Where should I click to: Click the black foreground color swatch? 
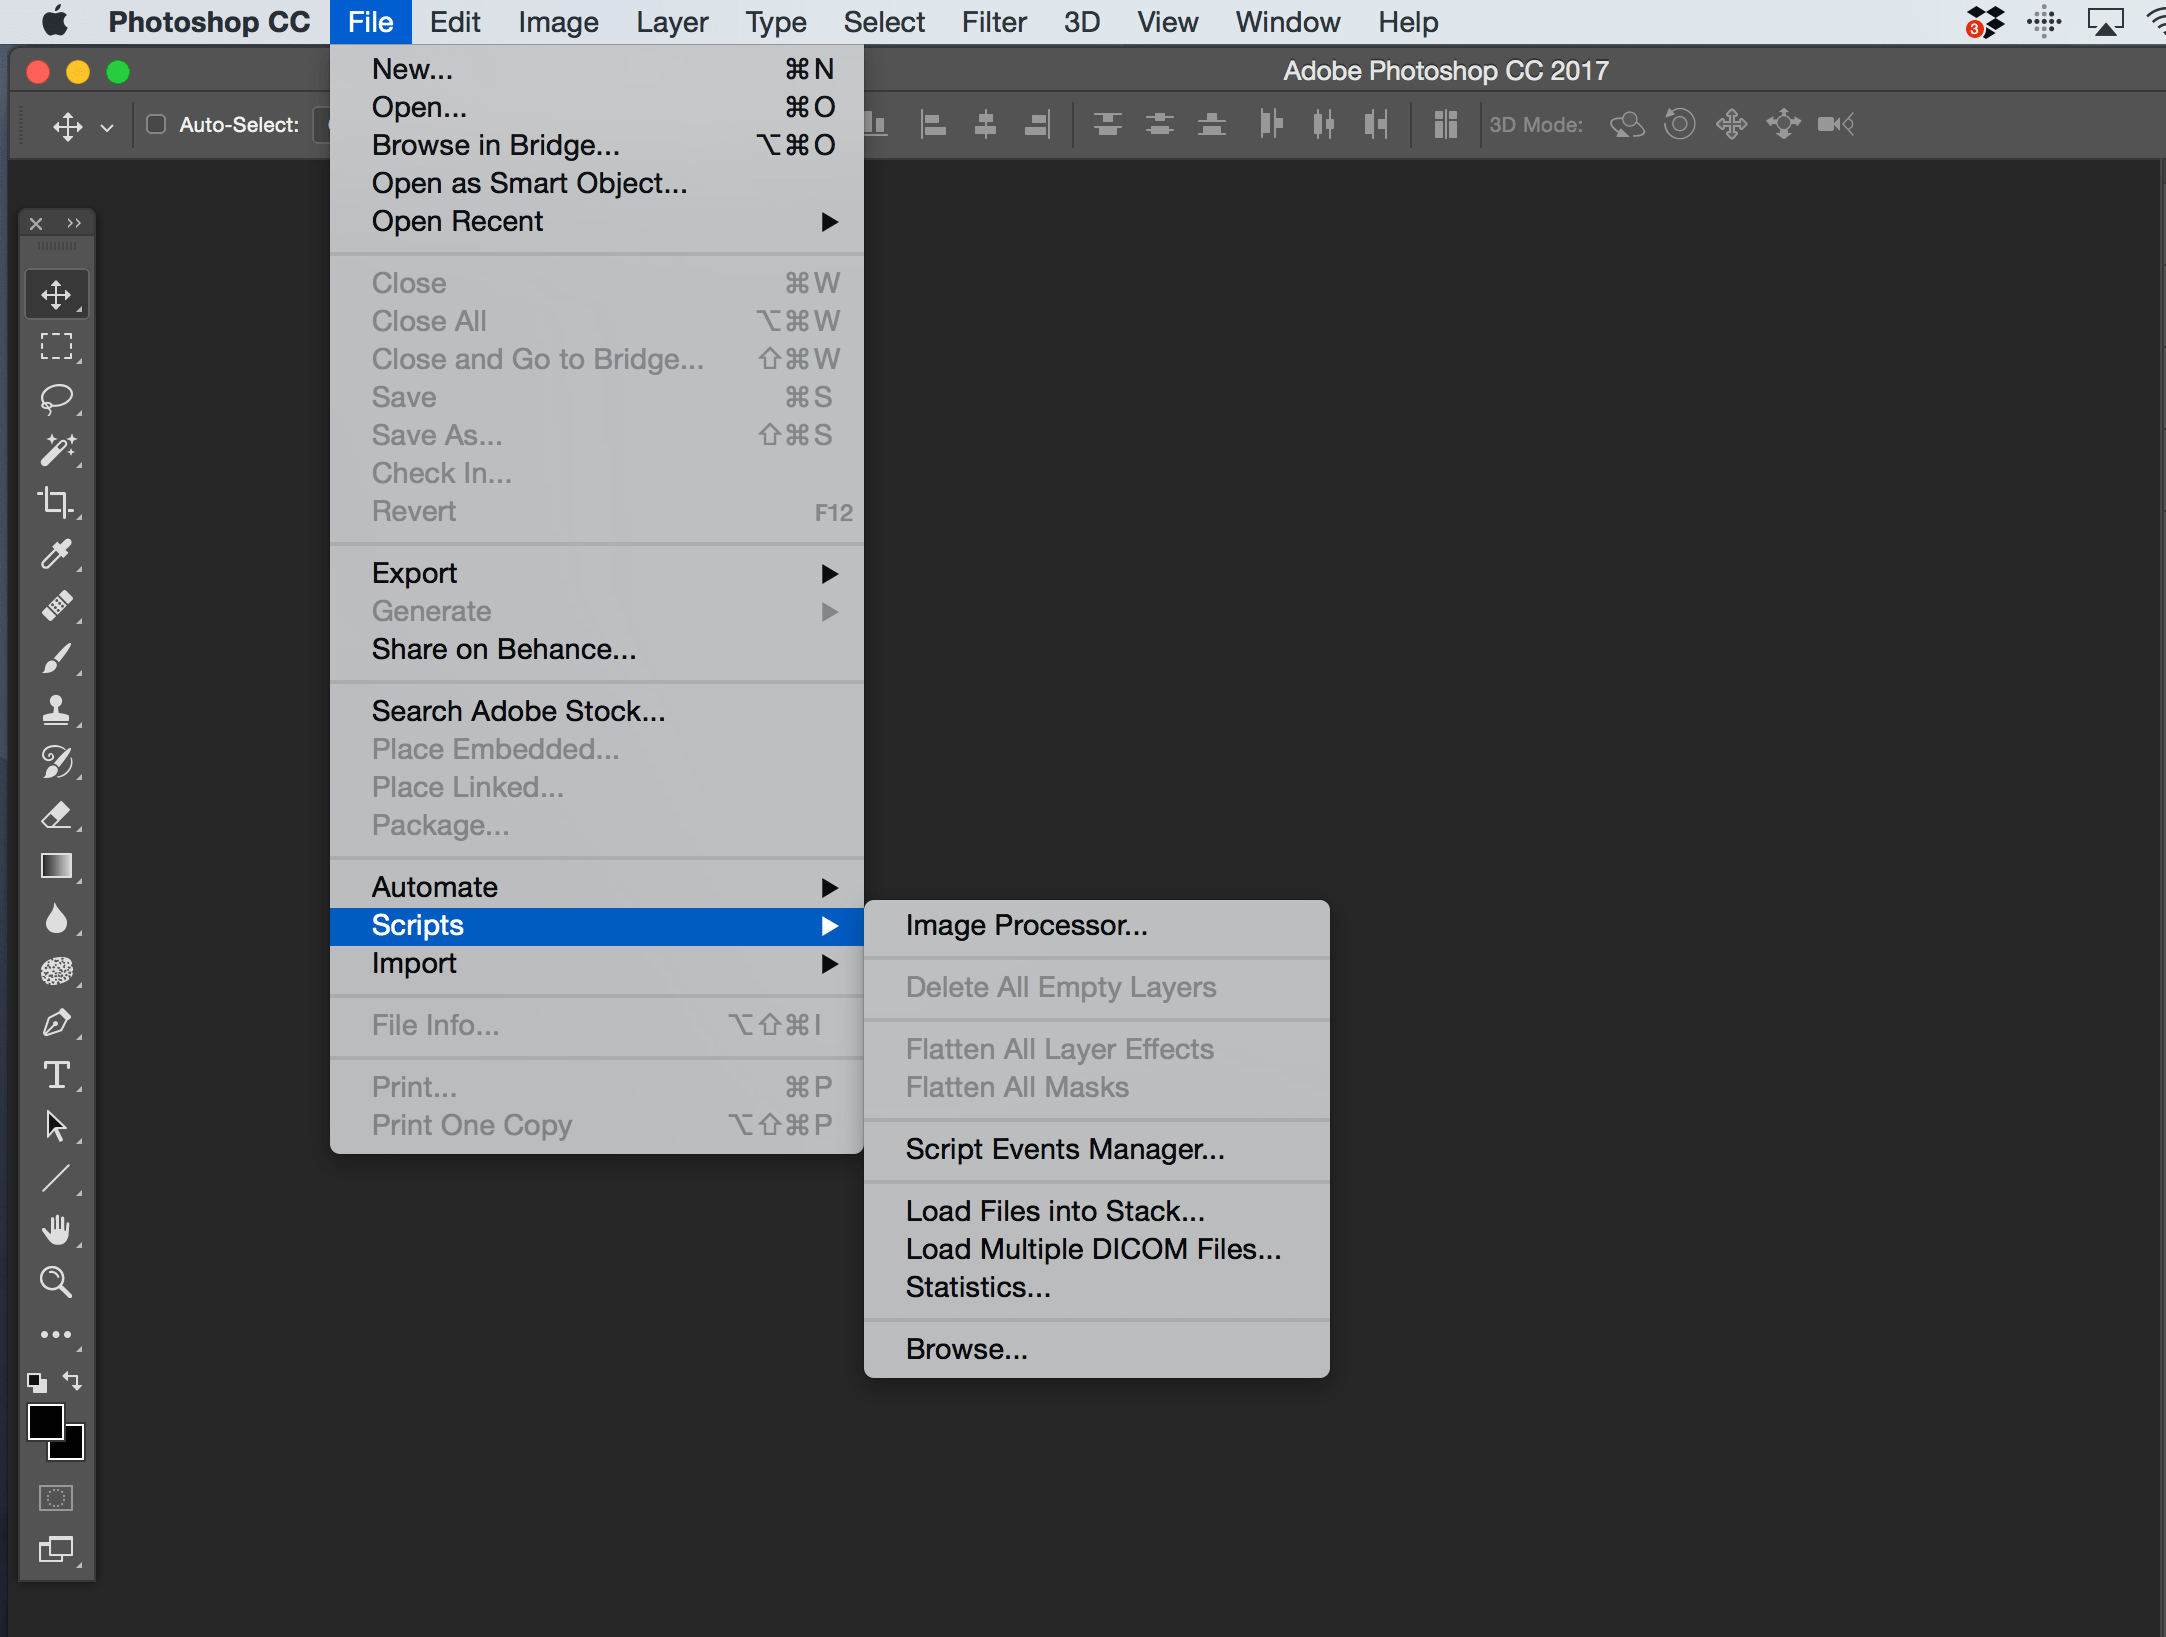[45, 1421]
